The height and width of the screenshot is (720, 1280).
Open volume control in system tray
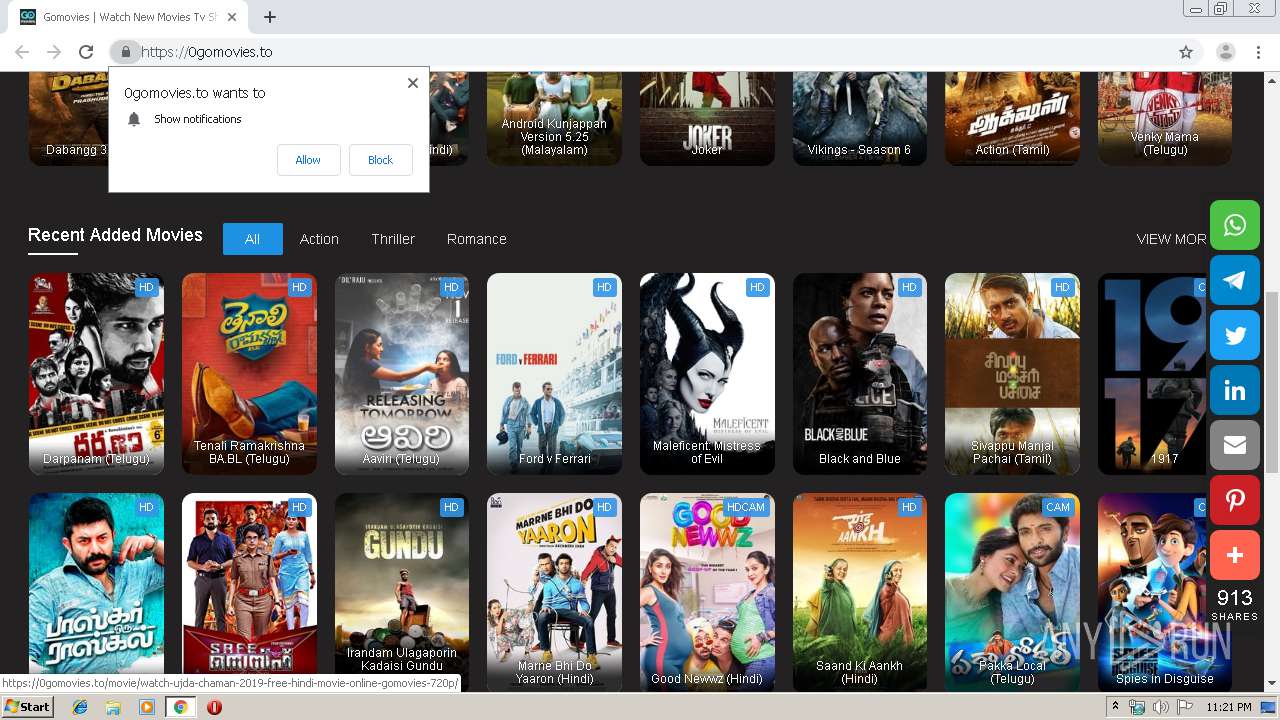1161,707
